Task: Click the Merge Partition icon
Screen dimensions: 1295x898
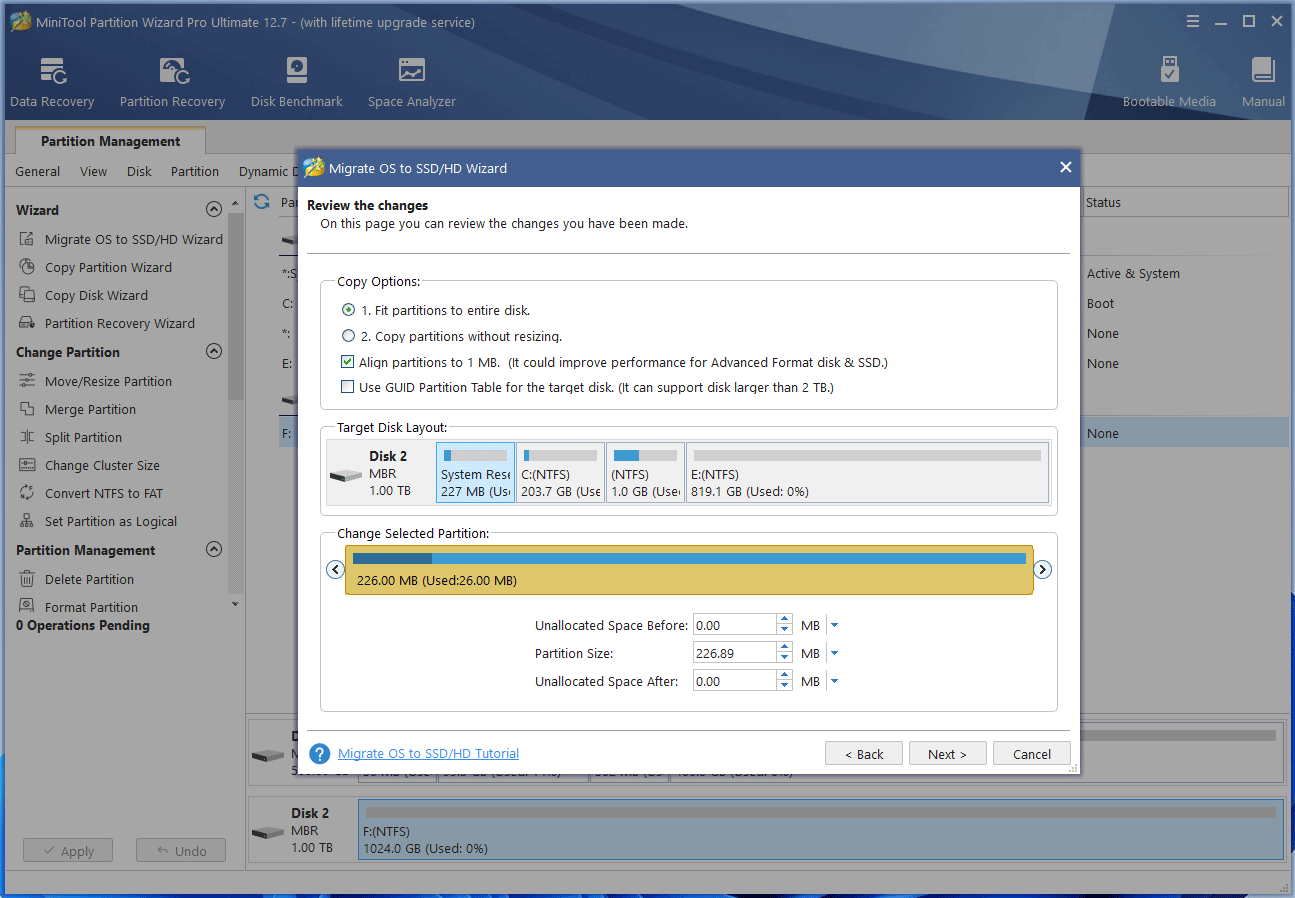Action: [x=27, y=409]
